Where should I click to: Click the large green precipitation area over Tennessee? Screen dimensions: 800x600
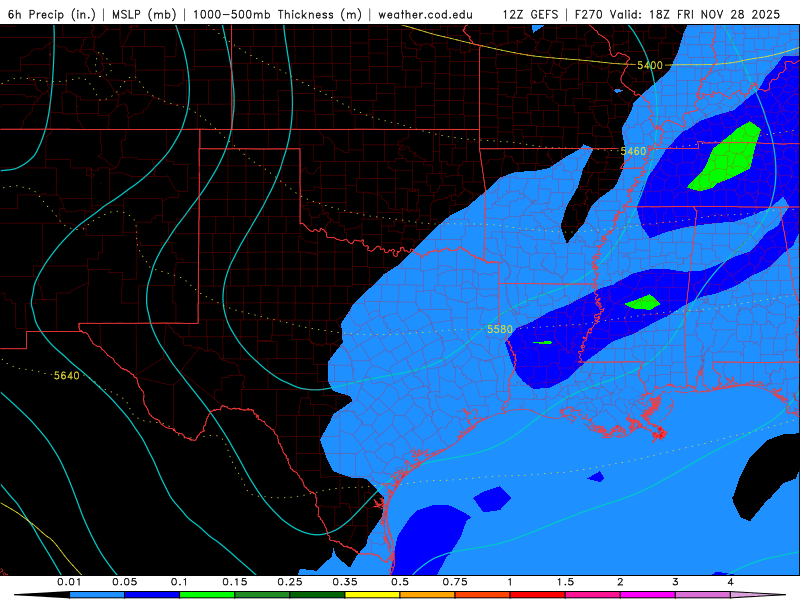click(x=727, y=157)
